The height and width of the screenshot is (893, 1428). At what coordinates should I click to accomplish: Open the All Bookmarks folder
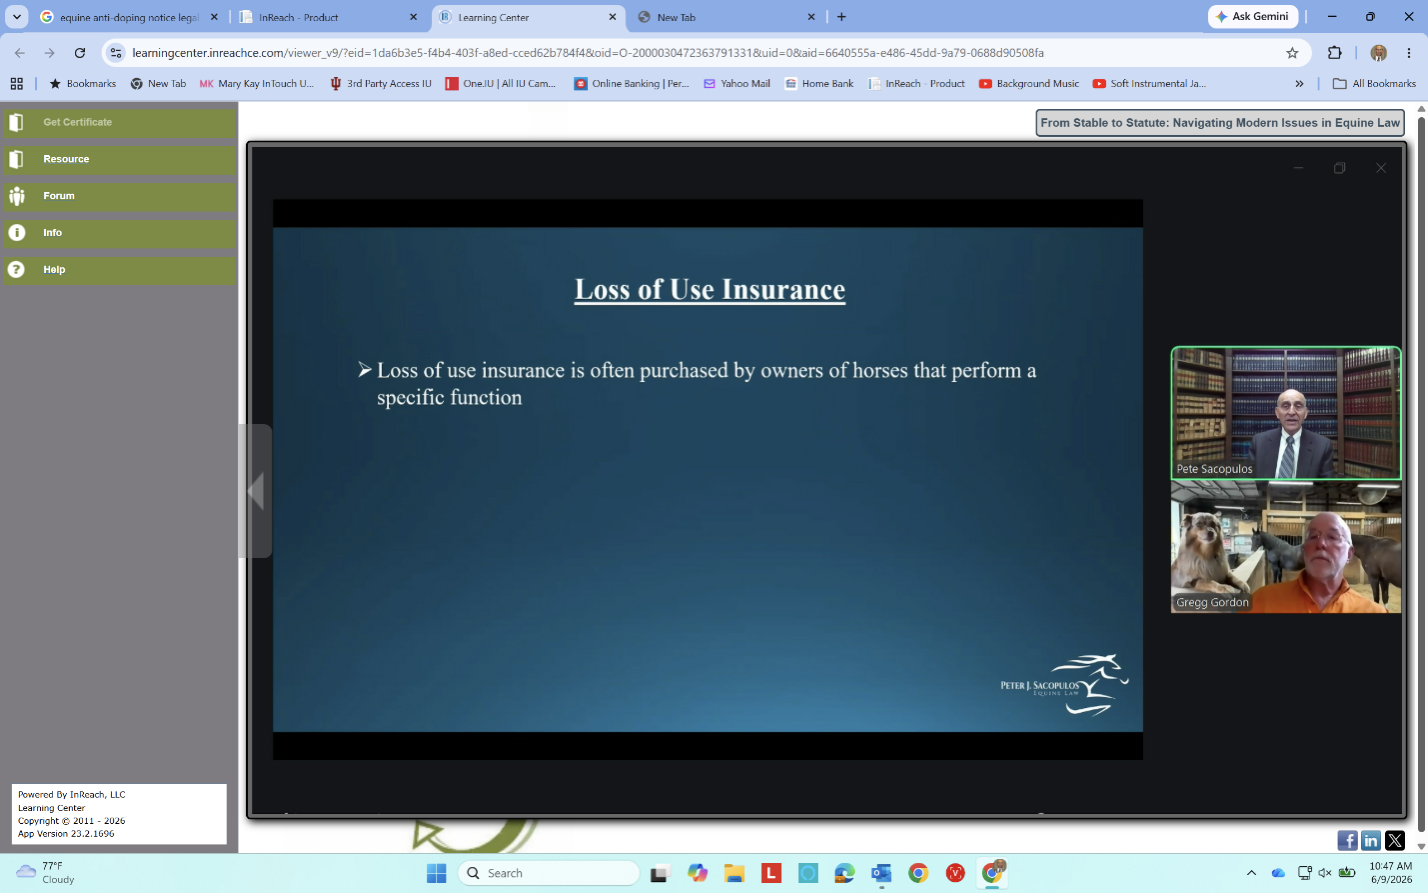(x=1374, y=84)
